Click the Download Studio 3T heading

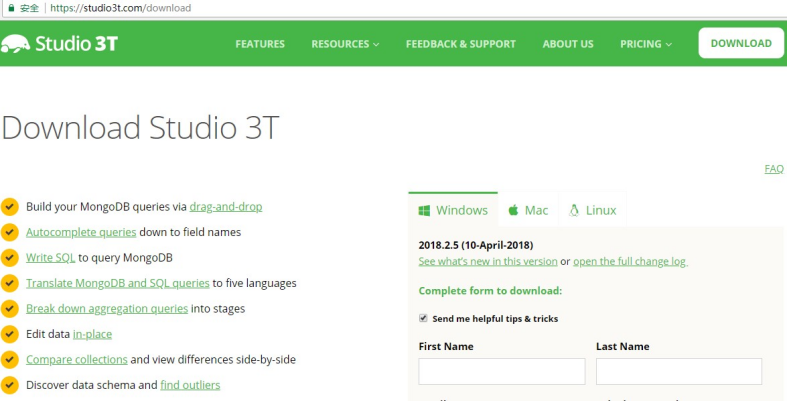click(140, 127)
